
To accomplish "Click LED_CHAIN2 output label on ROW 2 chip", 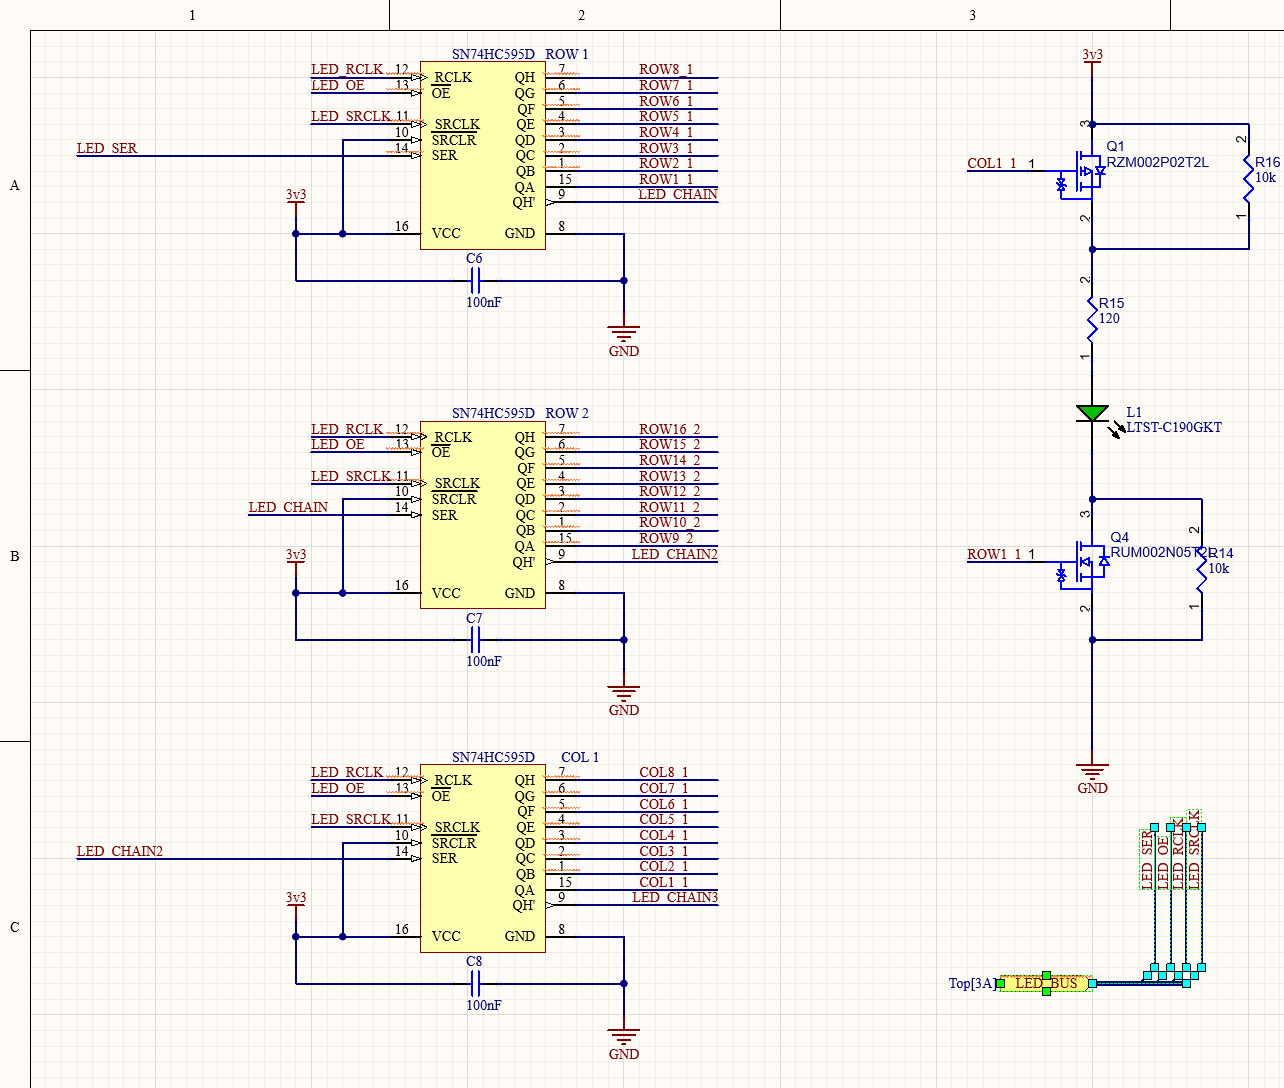I will tap(674, 554).
